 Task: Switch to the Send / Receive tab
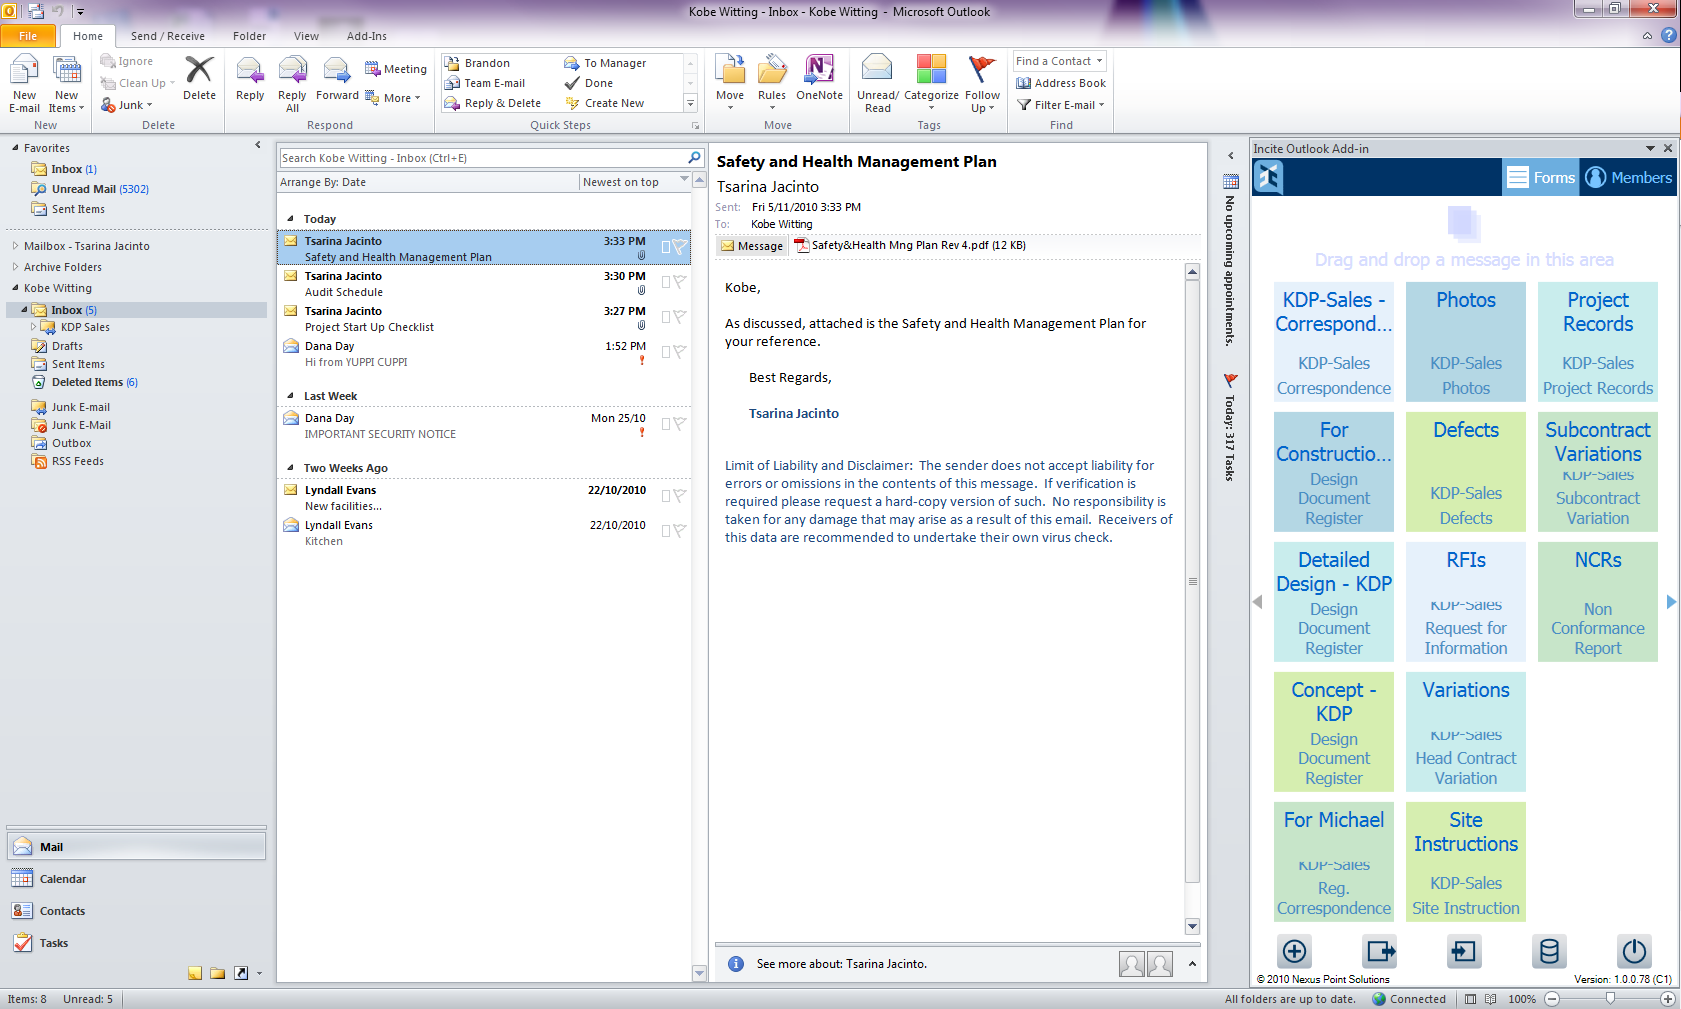tap(167, 36)
